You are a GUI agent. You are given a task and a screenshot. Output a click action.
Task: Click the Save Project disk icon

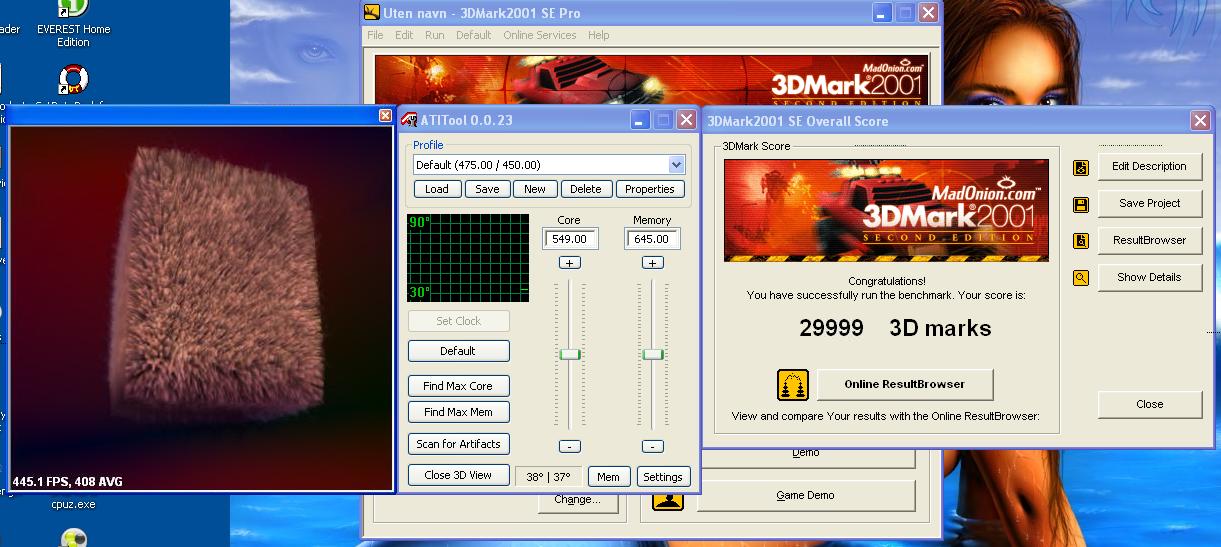[x=1081, y=204]
